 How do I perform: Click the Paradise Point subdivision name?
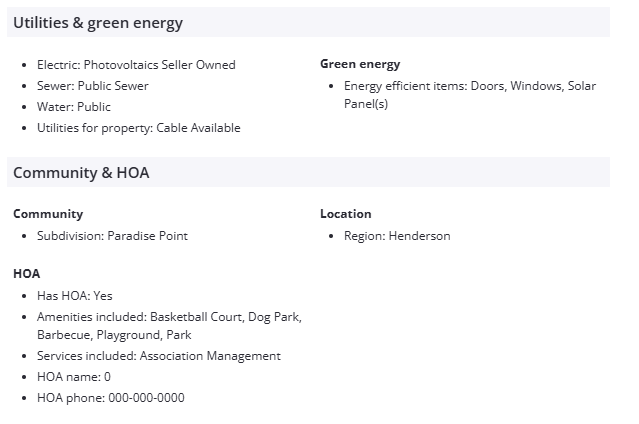(x=148, y=236)
